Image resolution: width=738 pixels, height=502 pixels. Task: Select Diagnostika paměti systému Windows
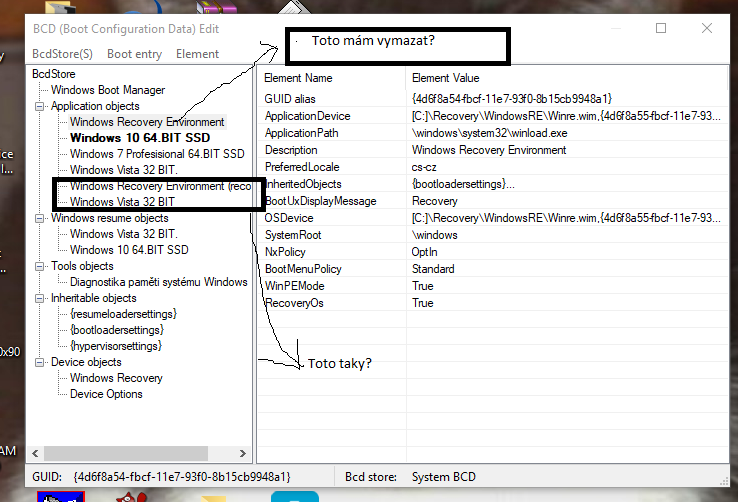coord(159,282)
